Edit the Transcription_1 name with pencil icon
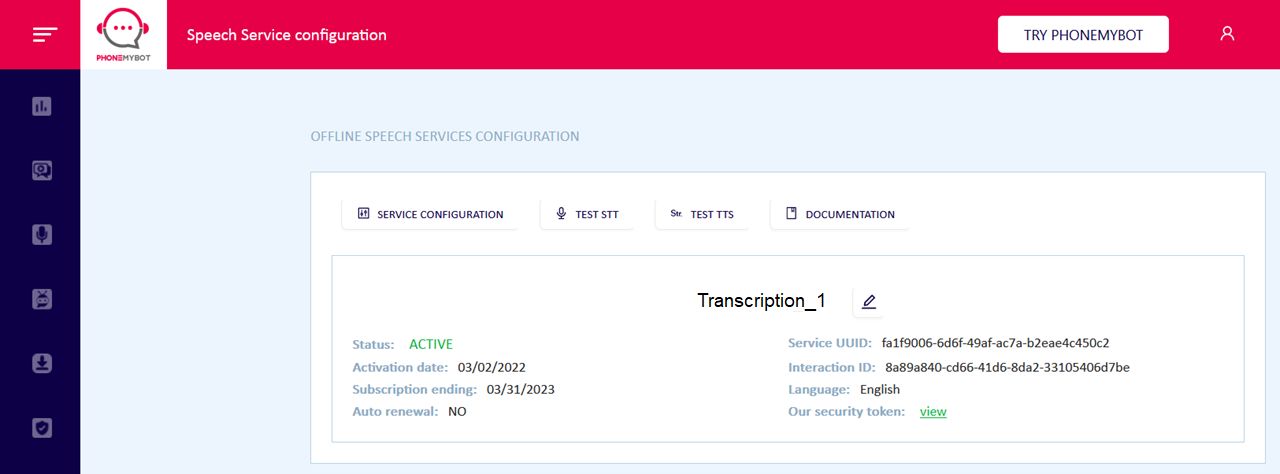This screenshot has width=1280, height=474. coord(868,301)
